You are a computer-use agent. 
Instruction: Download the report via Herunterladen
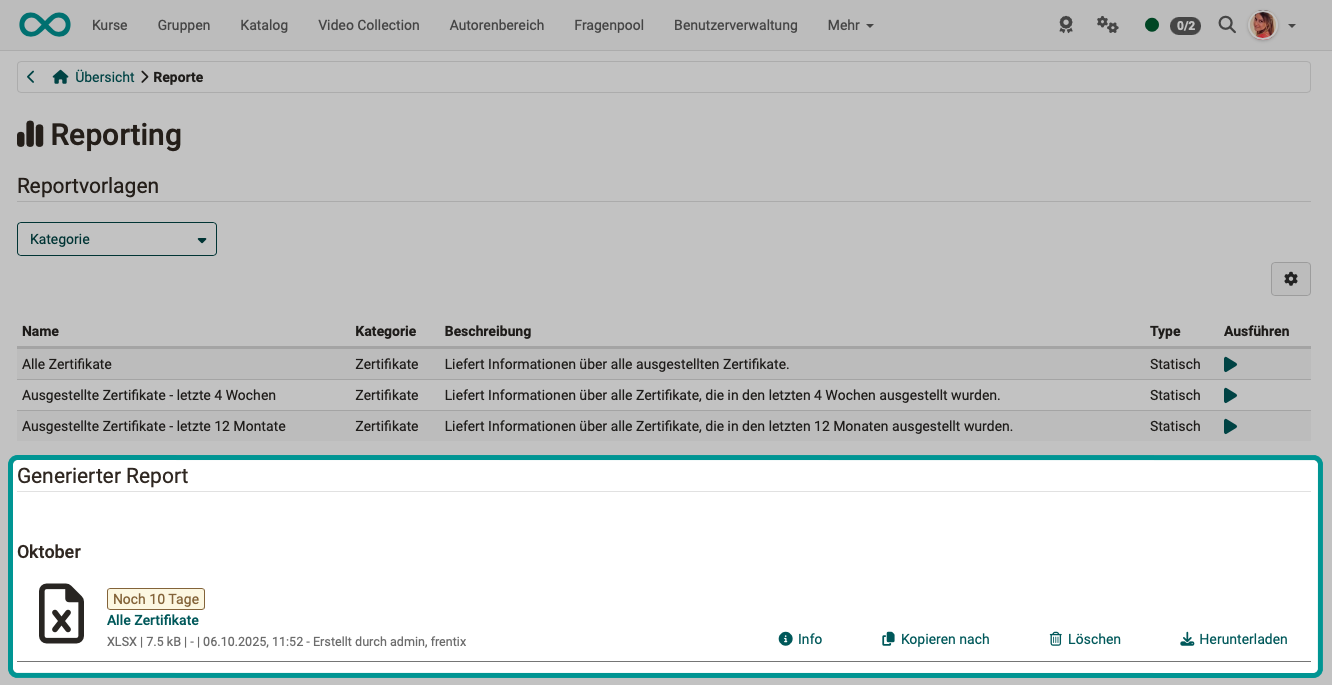tap(1234, 639)
